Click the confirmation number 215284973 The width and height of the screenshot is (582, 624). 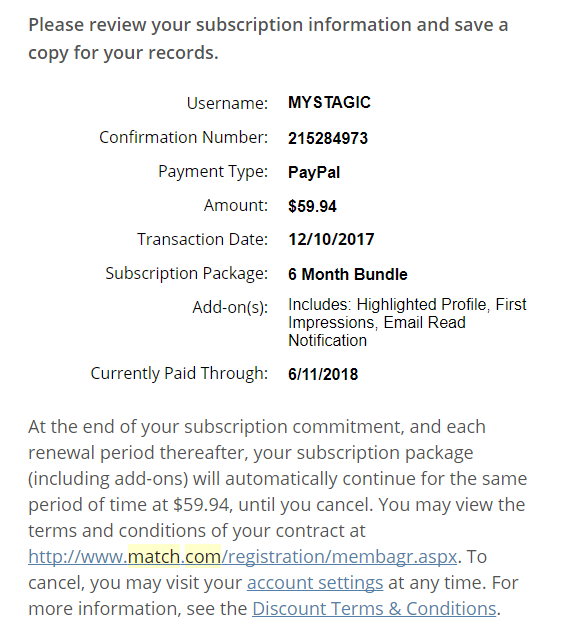pos(328,138)
